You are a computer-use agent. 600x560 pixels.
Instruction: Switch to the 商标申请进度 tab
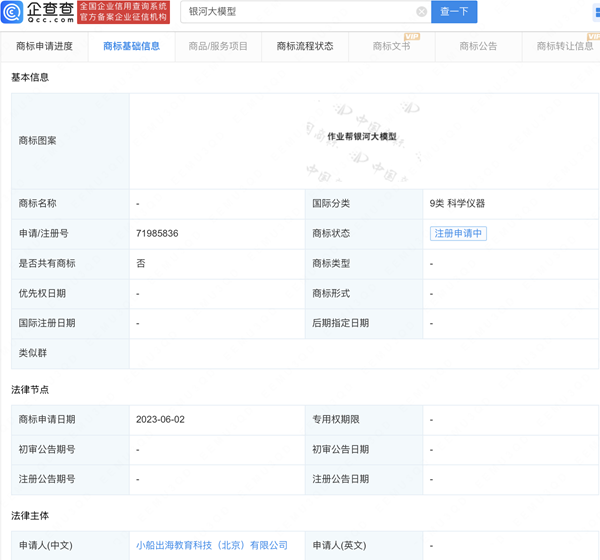[x=45, y=46]
